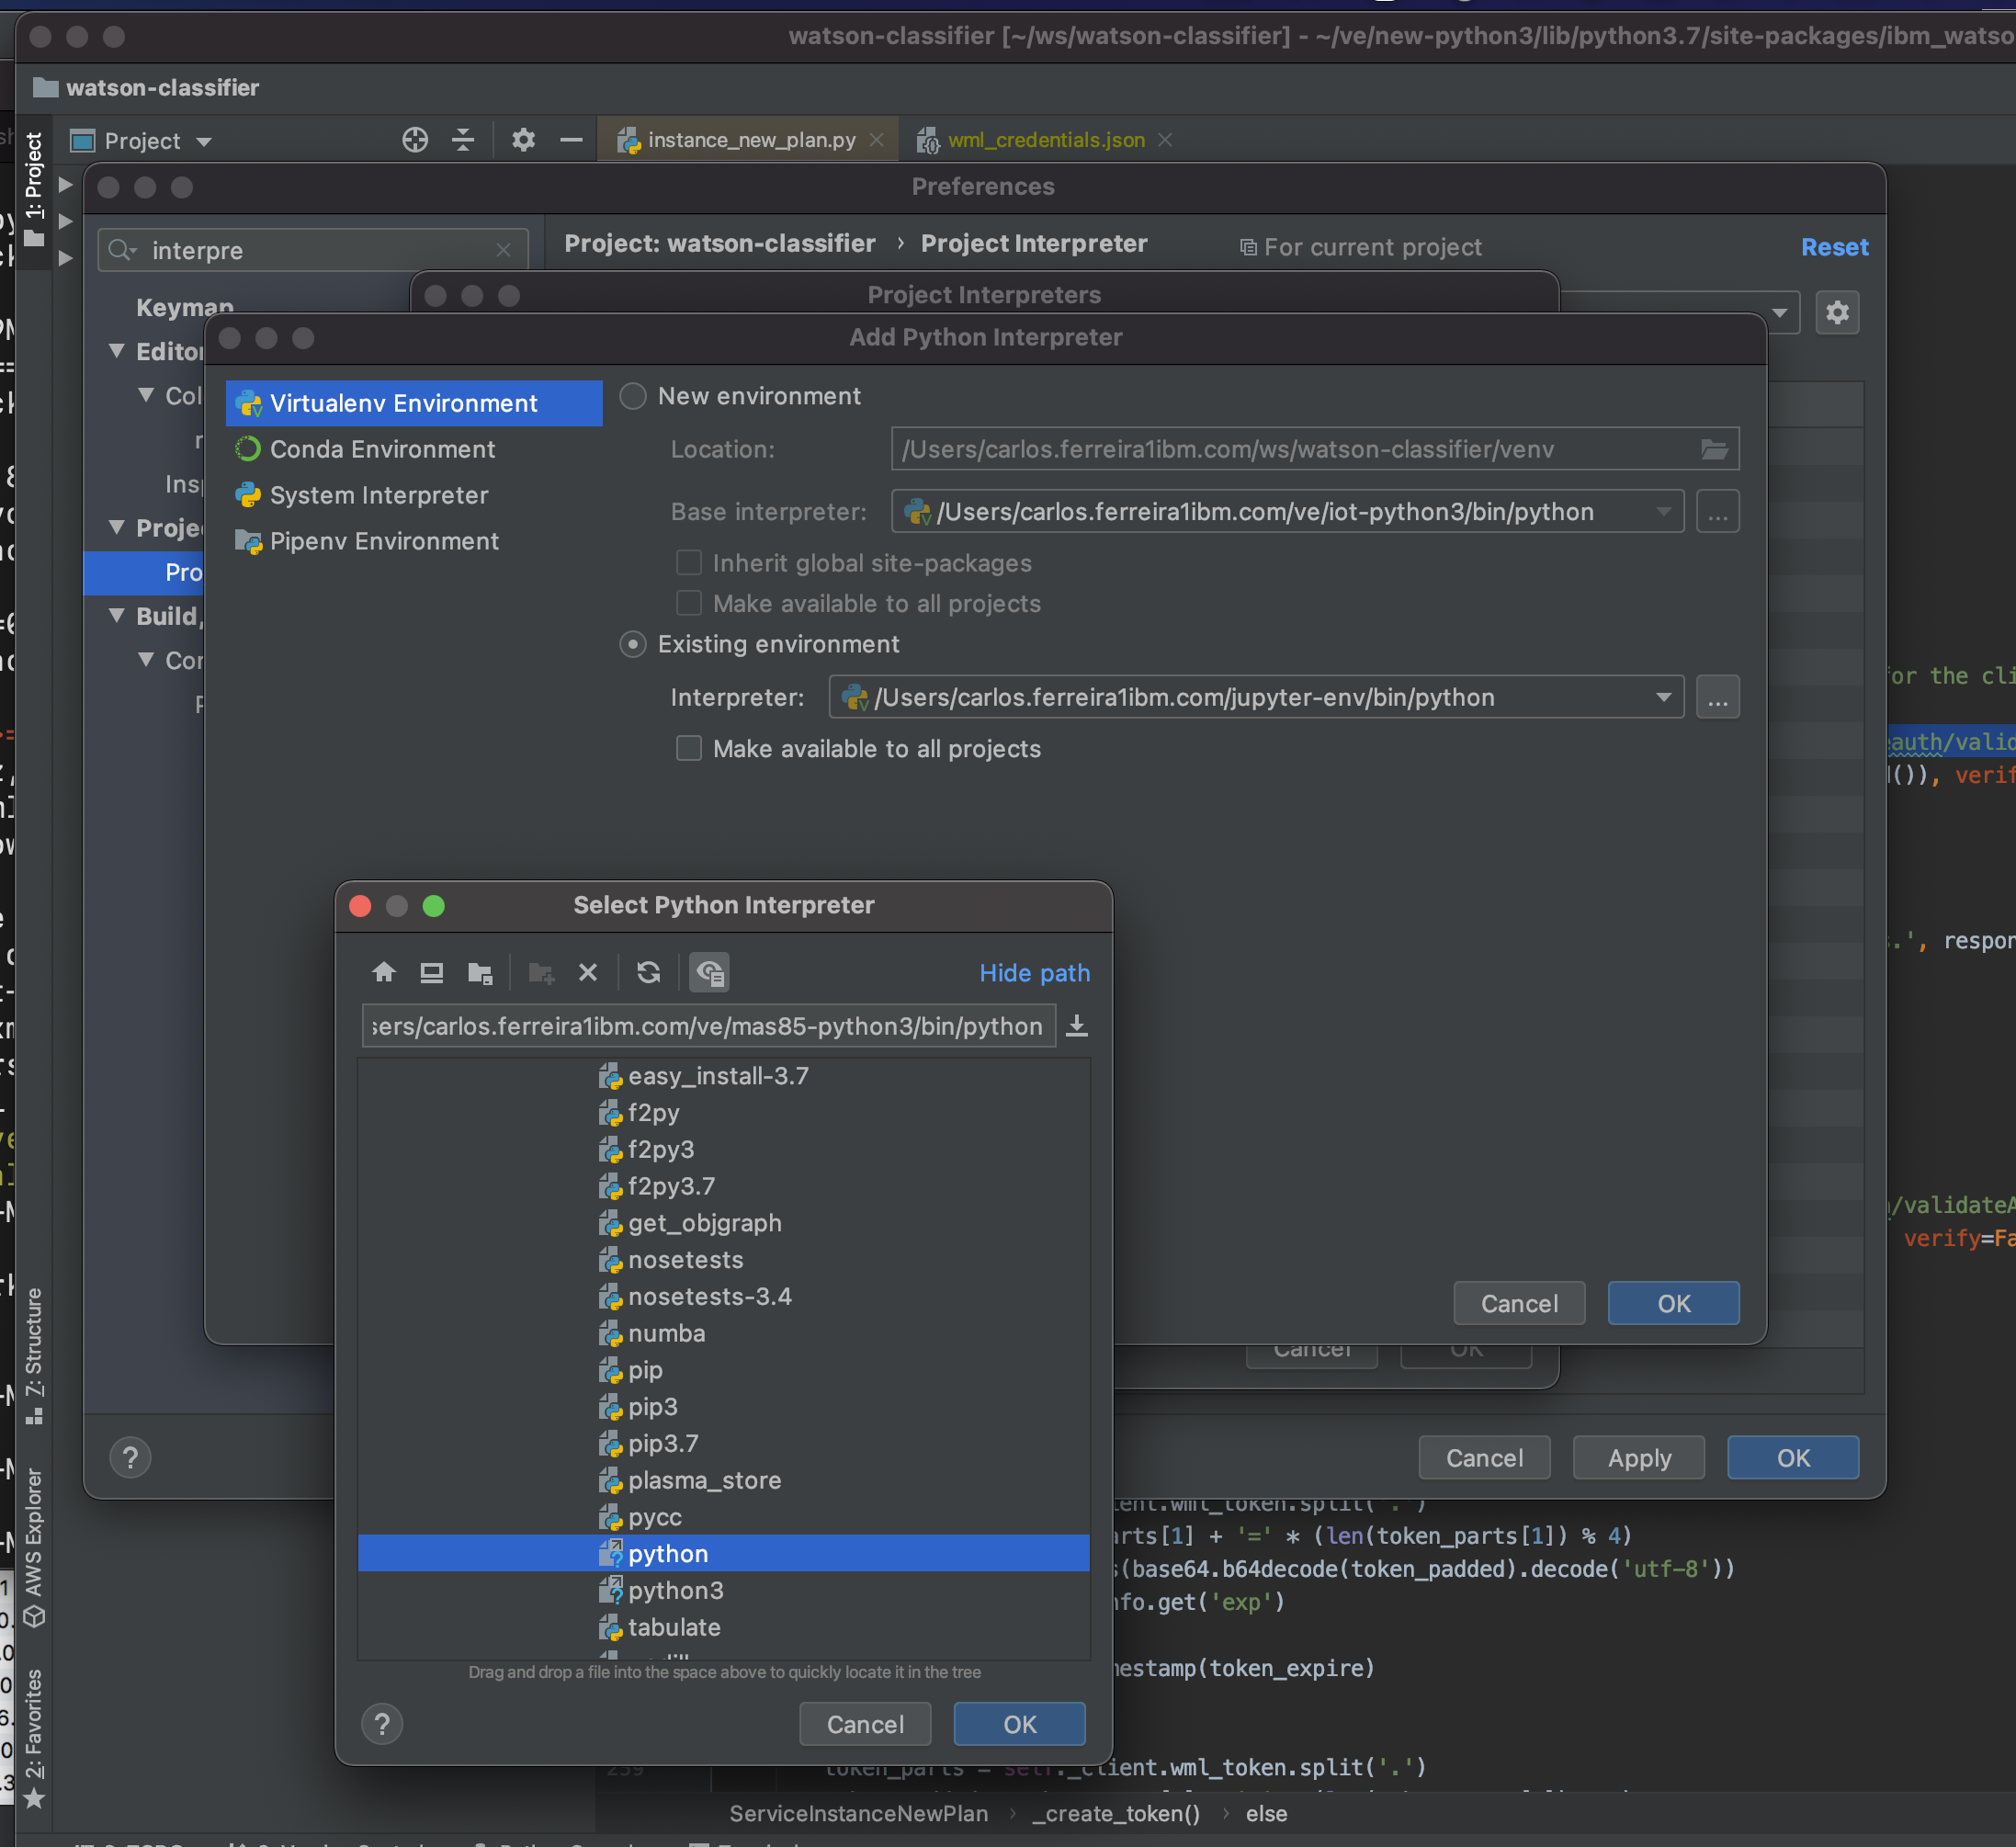Select Pipenv Environment option

(x=414, y=541)
